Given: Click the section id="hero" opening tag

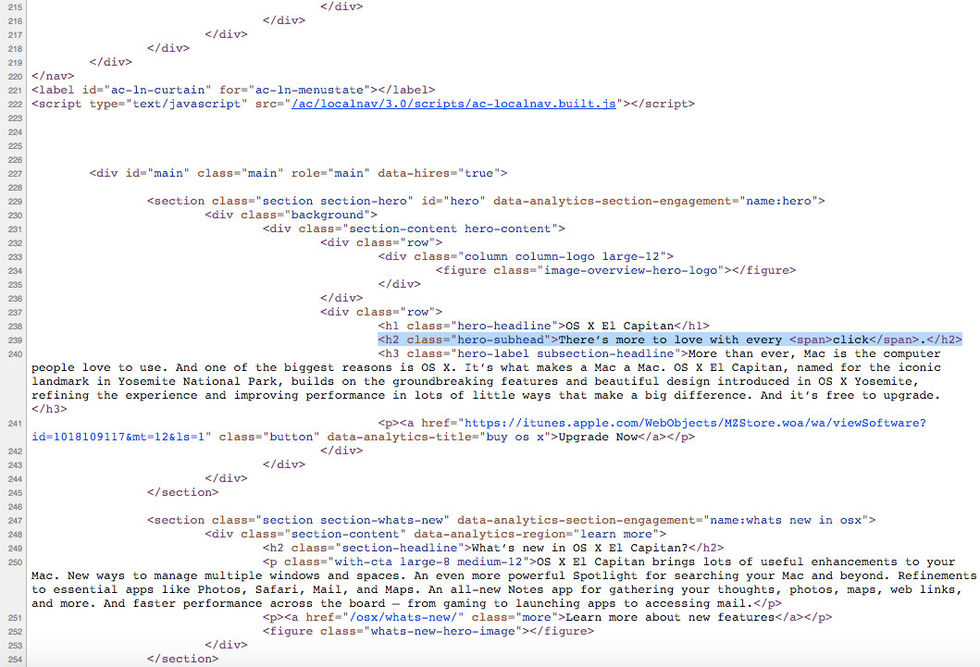Looking at the screenshot, I should point(485,201).
